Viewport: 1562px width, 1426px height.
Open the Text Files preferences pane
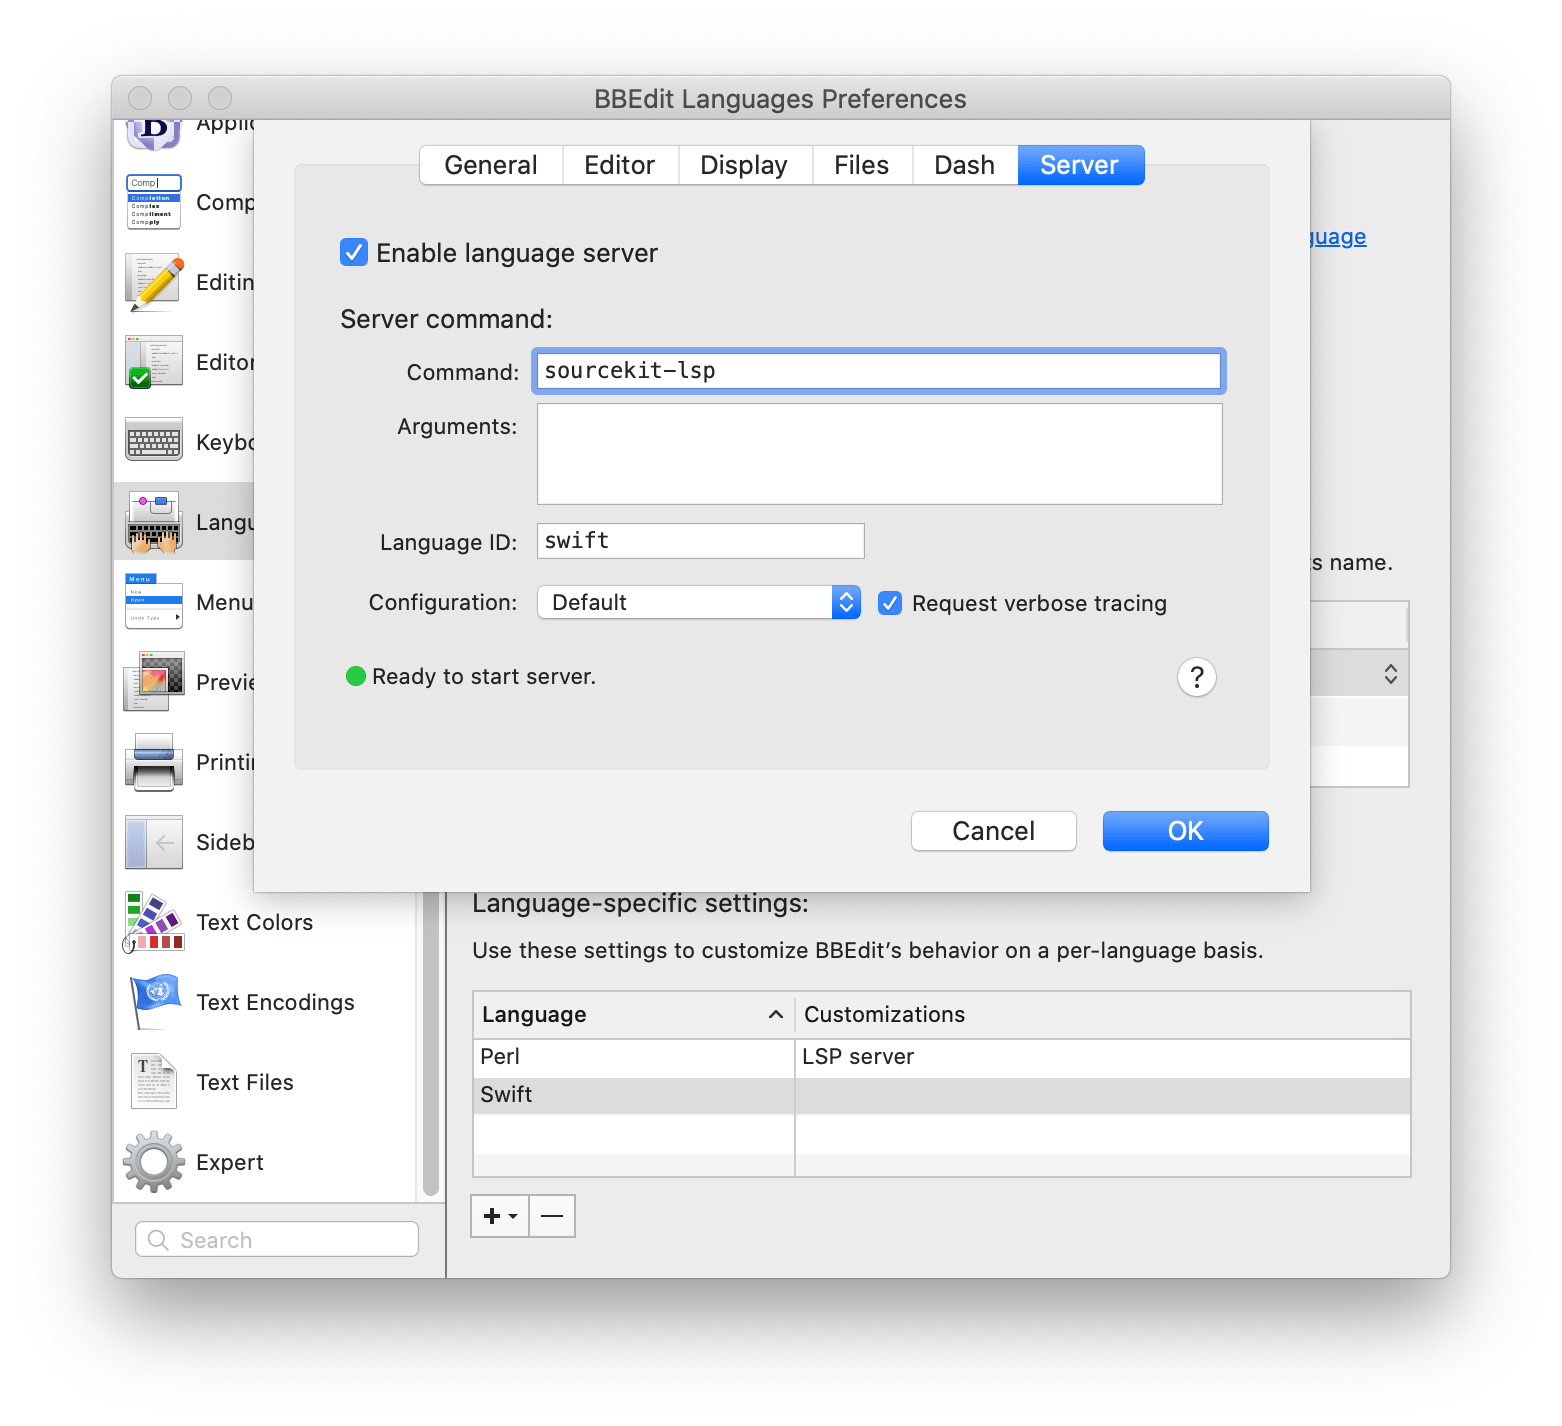coord(244,1081)
